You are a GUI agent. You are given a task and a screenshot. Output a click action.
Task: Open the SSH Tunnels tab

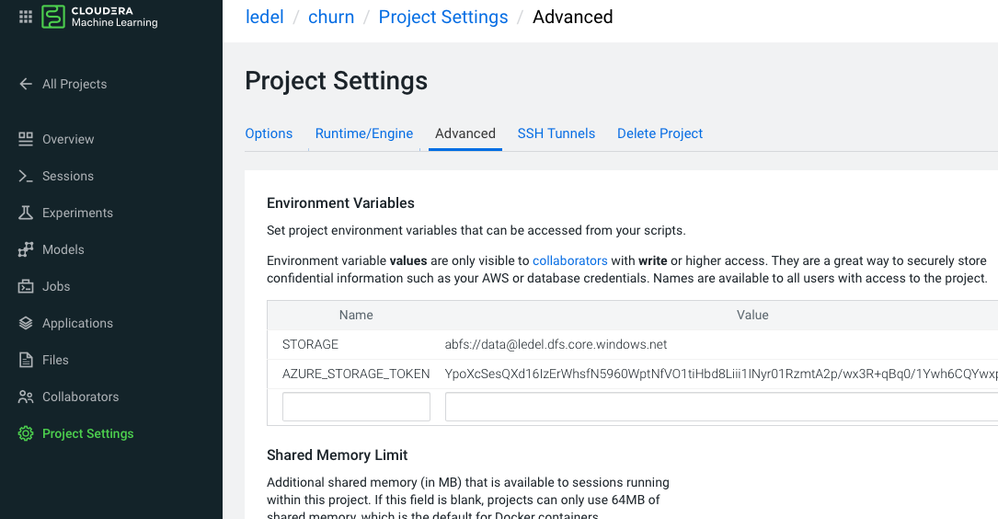pyautogui.click(x=556, y=134)
